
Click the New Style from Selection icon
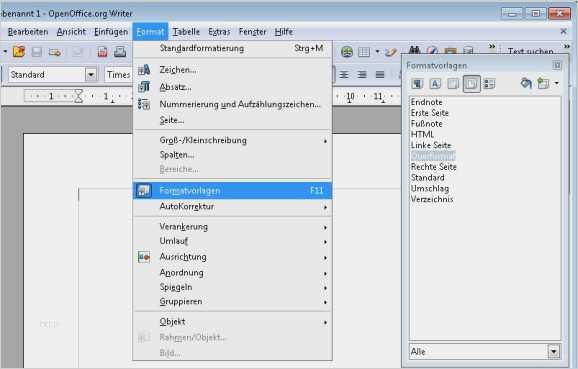pos(543,84)
